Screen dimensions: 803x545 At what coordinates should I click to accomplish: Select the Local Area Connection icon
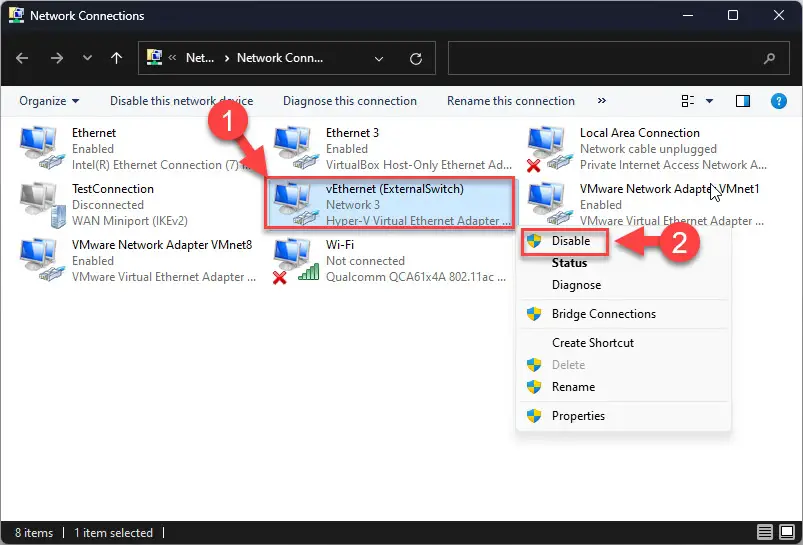[x=550, y=149]
